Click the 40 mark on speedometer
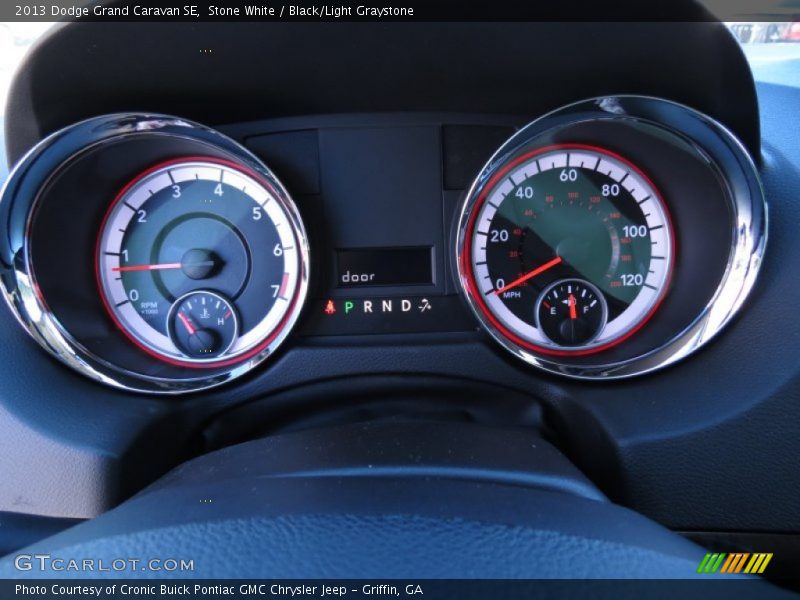This screenshot has width=800, height=600. pyautogui.click(x=524, y=192)
